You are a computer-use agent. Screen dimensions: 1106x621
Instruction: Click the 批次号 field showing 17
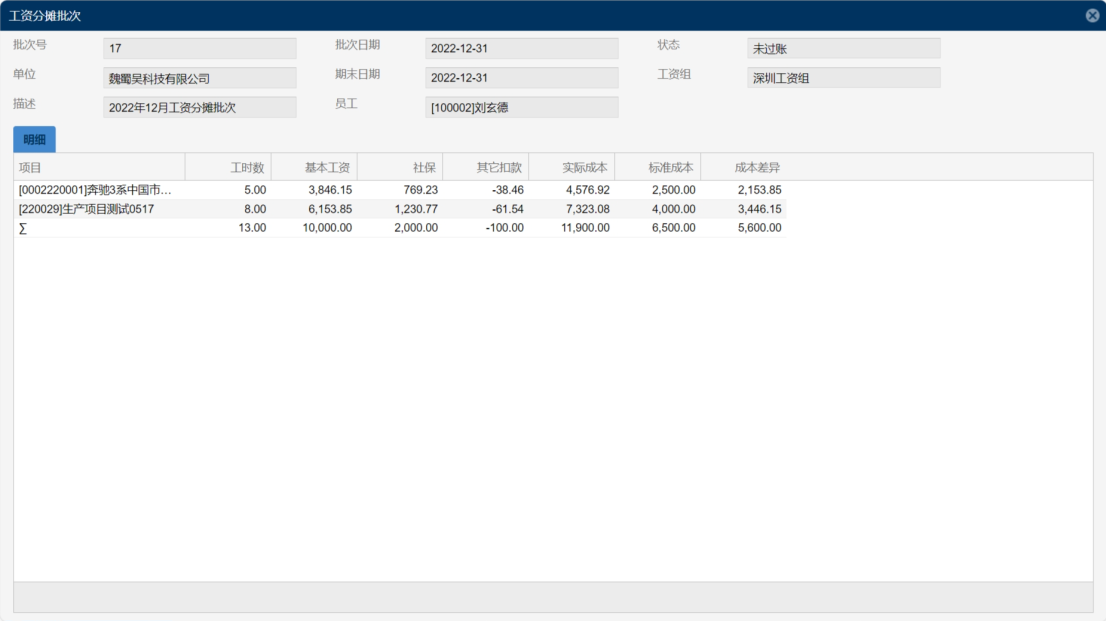click(199, 48)
